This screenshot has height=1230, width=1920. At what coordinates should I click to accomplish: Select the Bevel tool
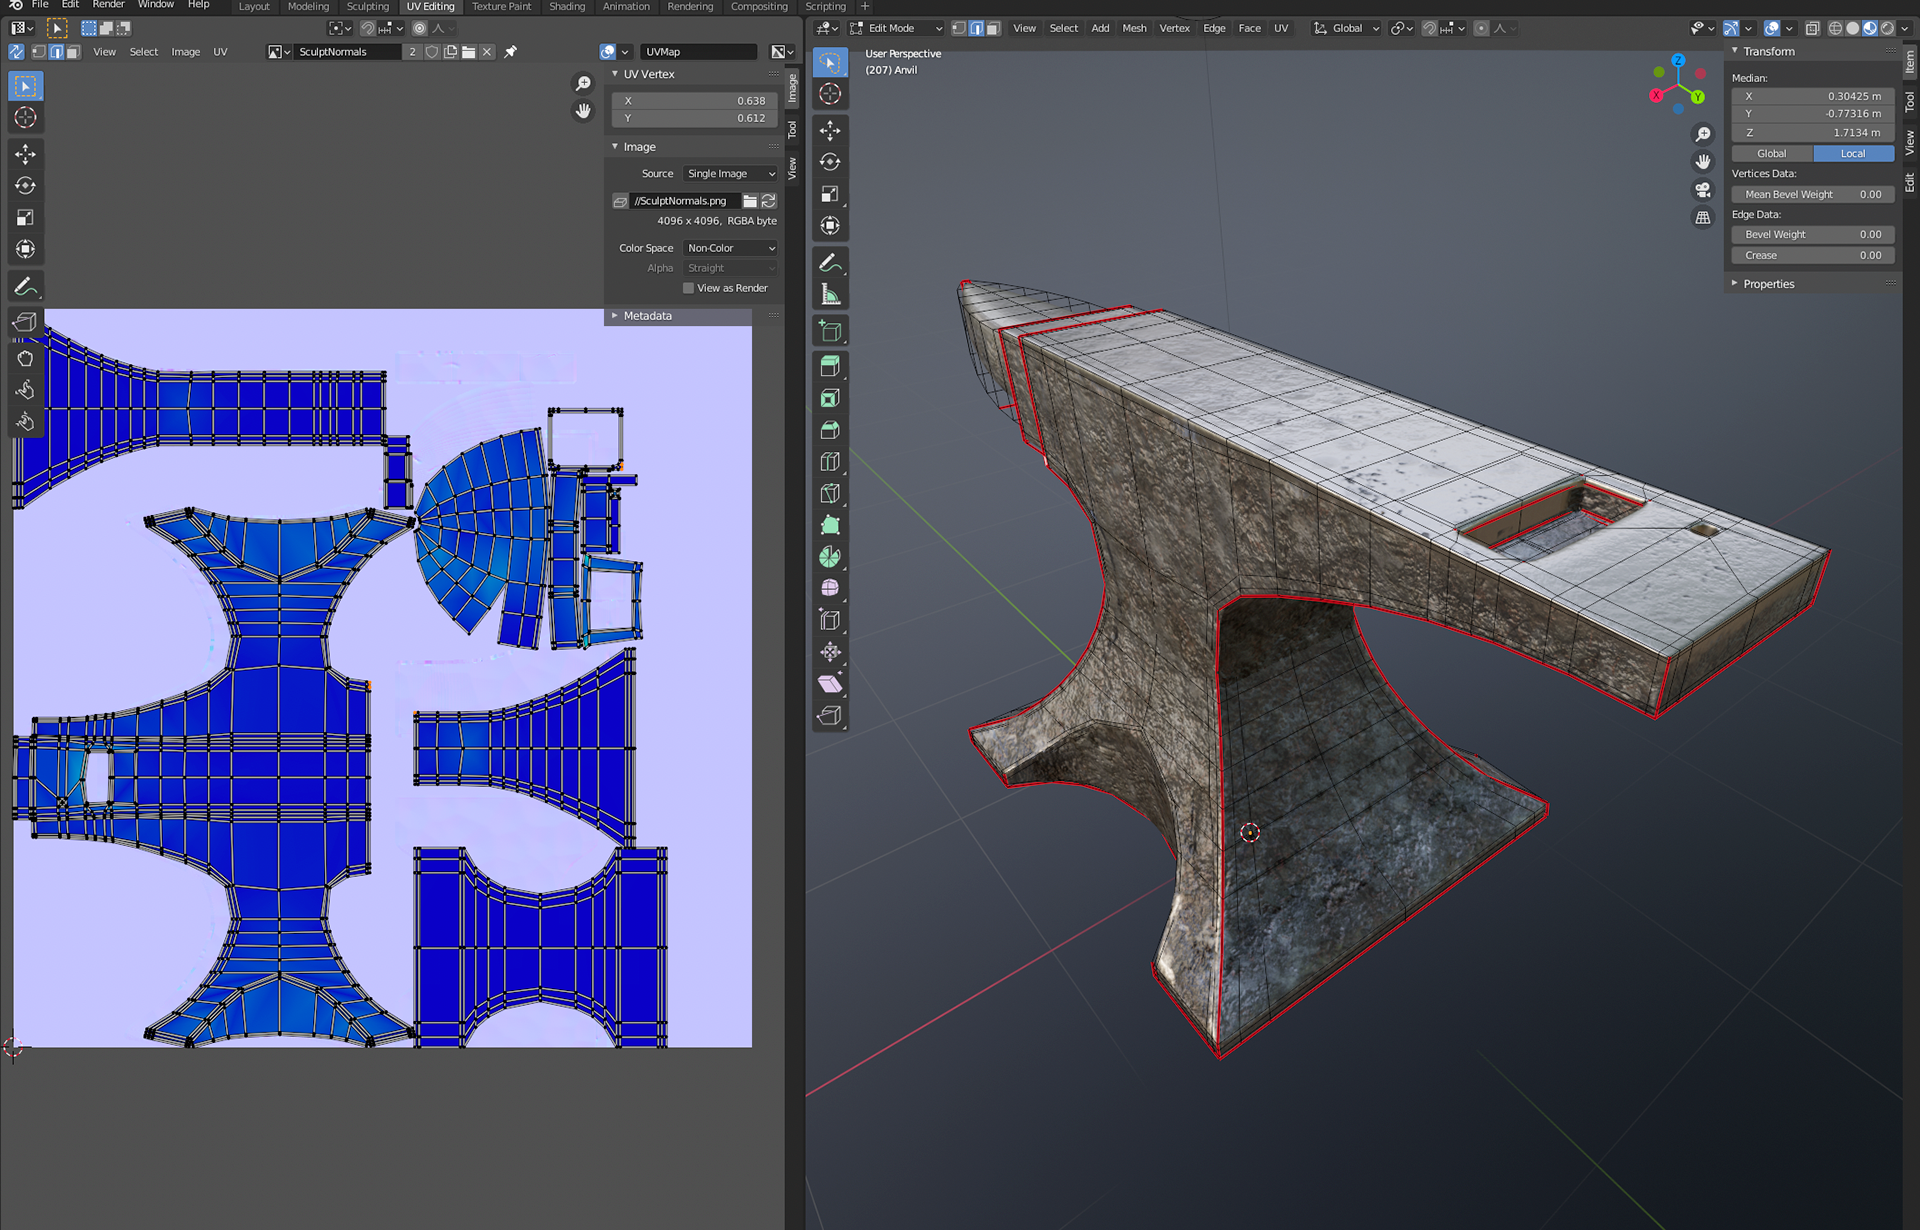(830, 430)
